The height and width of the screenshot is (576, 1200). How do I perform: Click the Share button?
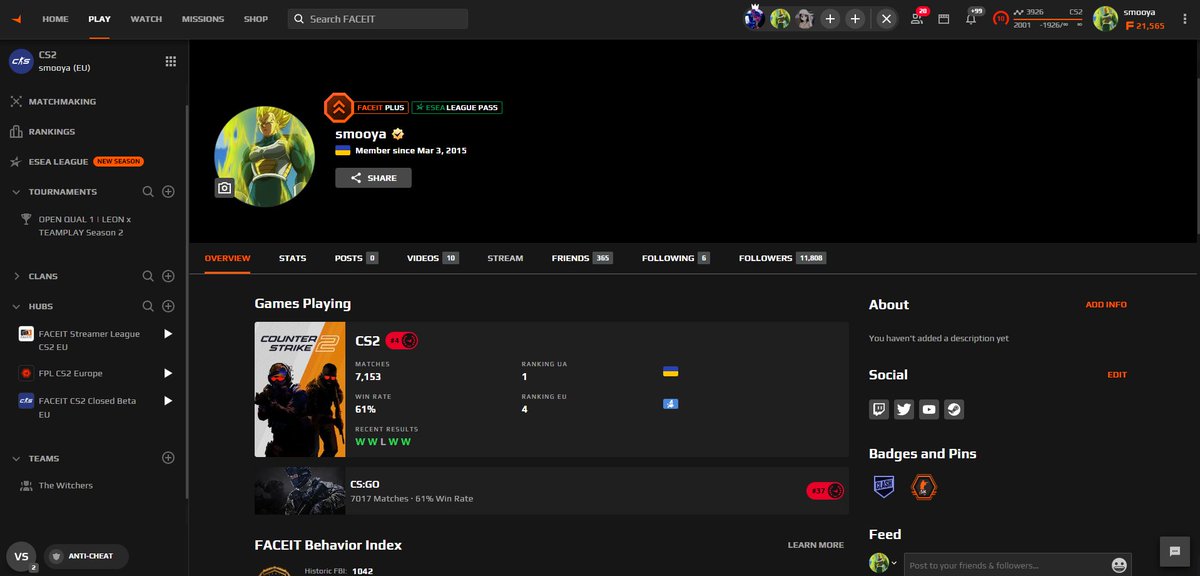point(373,178)
